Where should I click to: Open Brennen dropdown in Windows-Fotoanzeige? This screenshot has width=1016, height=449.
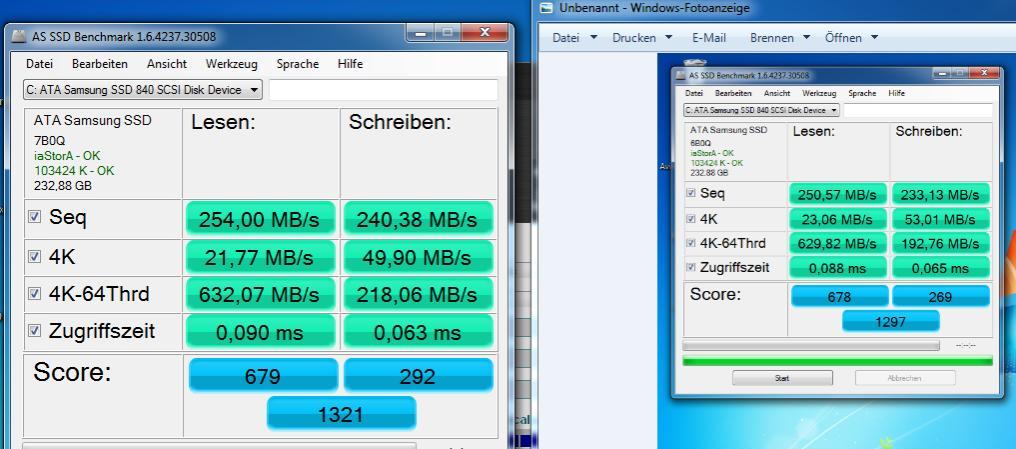780,38
